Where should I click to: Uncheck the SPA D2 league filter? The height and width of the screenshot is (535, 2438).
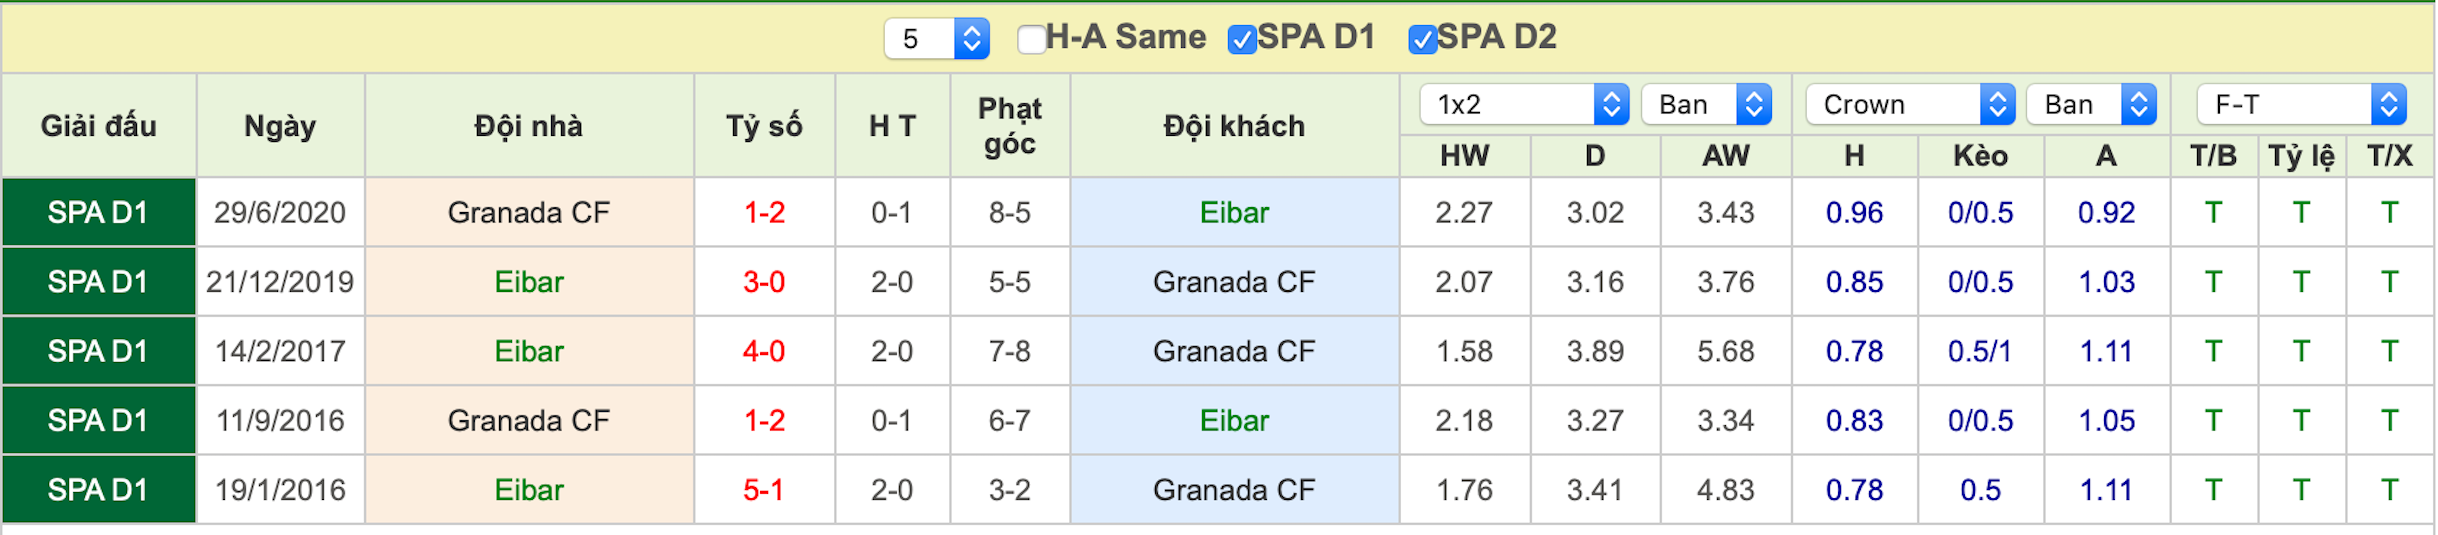(x=1421, y=39)
